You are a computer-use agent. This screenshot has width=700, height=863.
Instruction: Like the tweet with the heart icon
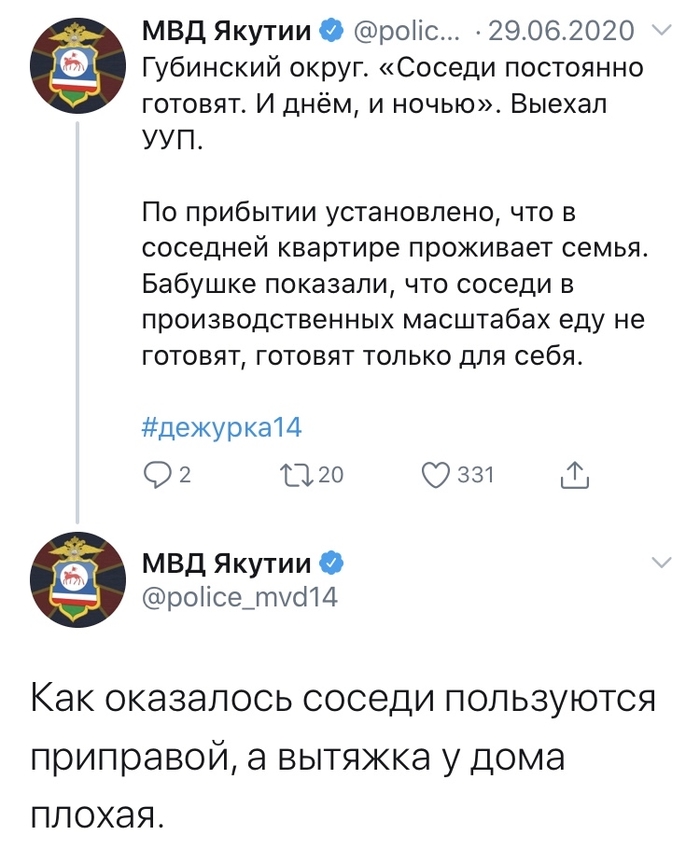tap(435, 476)
